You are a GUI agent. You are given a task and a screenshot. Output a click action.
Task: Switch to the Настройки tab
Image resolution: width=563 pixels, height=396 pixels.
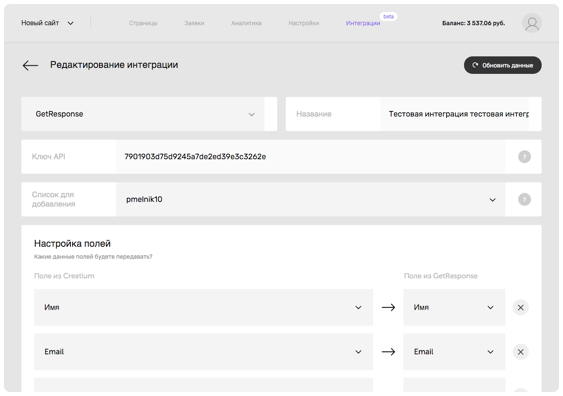coord(303,23)
